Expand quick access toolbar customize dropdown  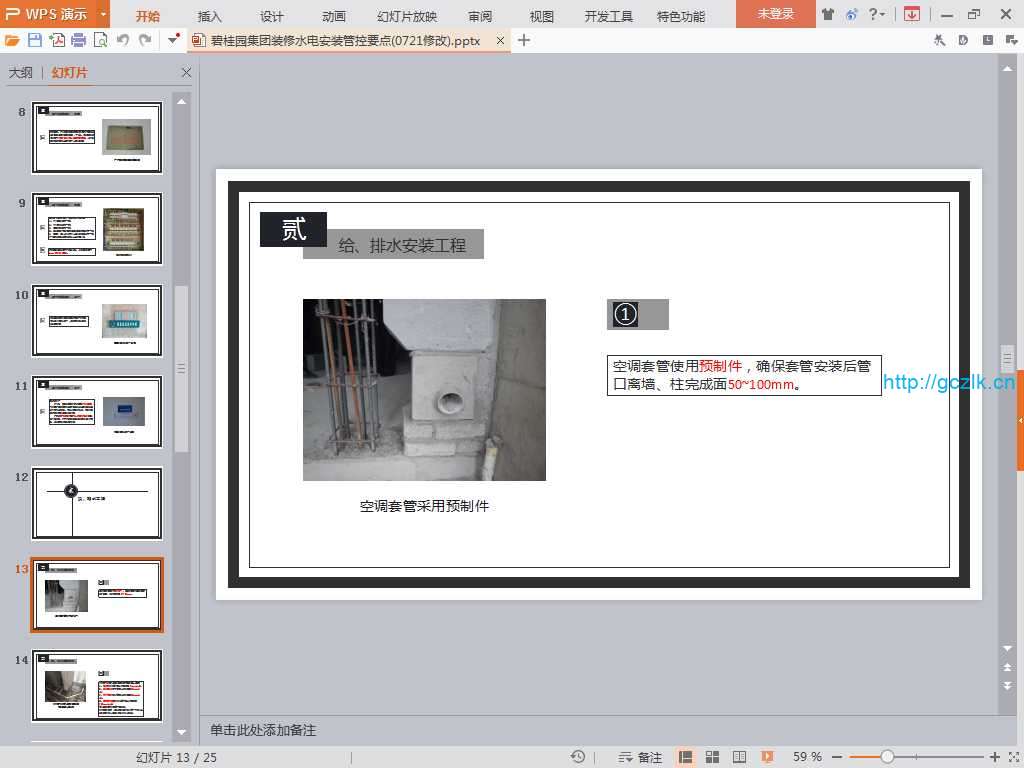(174, 40)
